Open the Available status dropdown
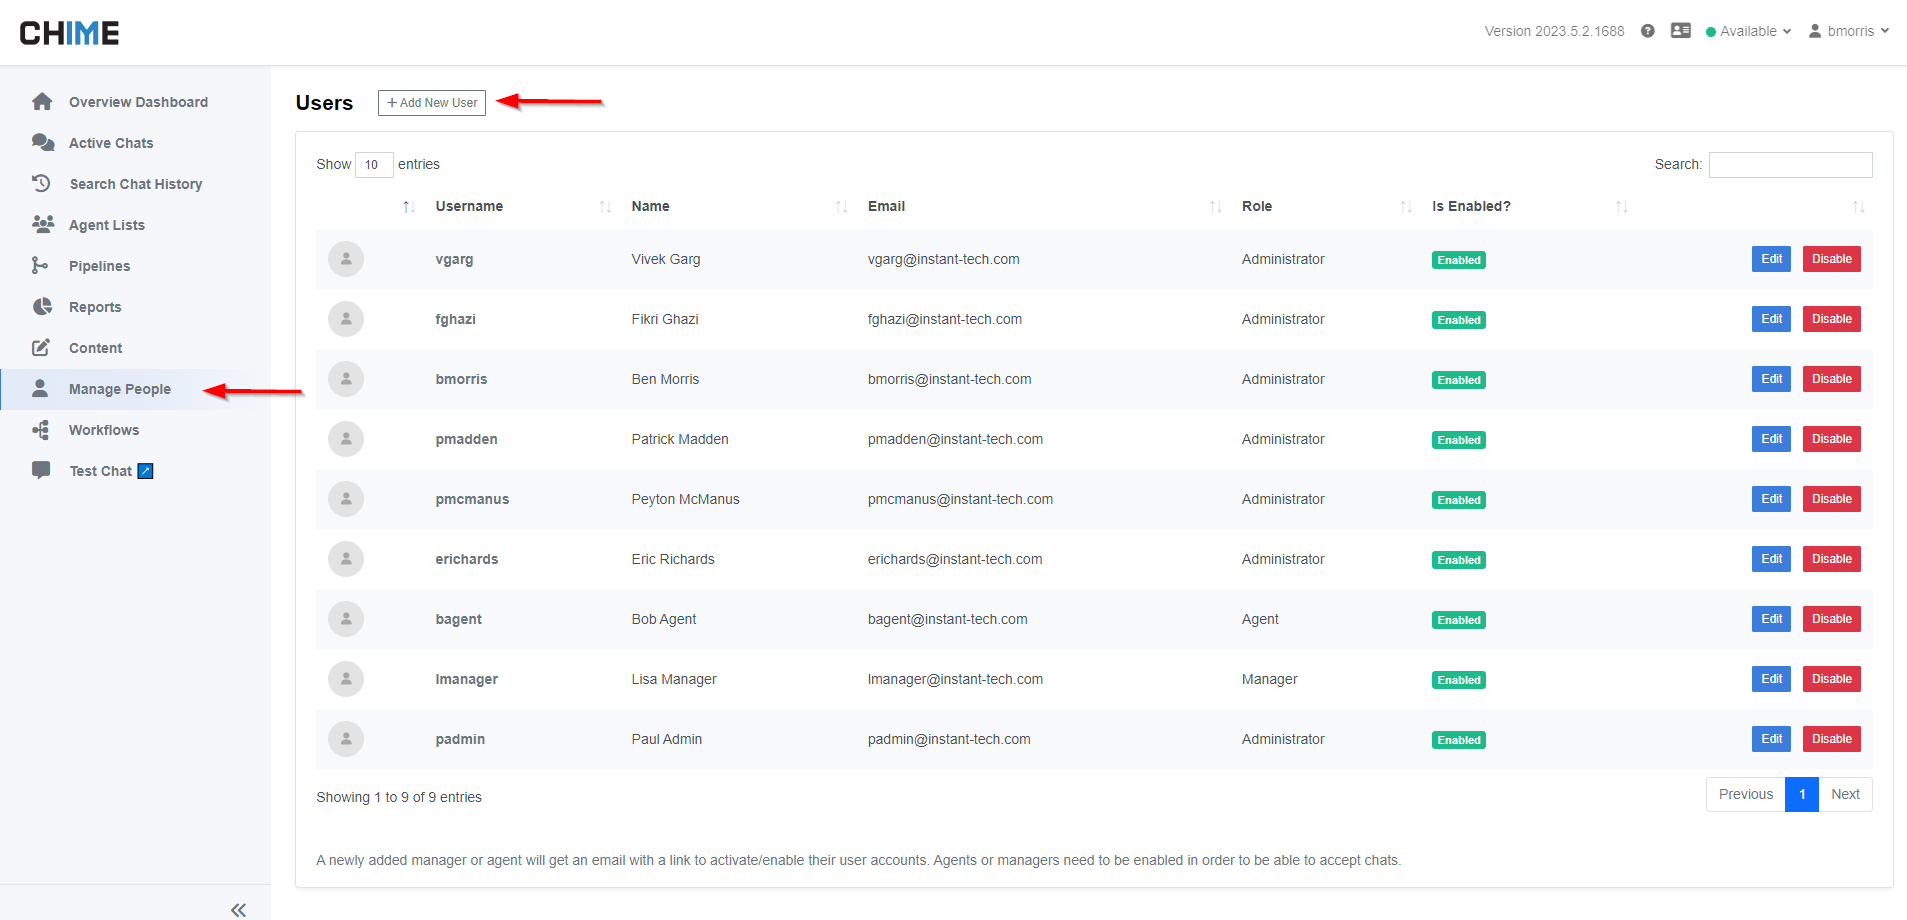 click(x=1748, y=31)
